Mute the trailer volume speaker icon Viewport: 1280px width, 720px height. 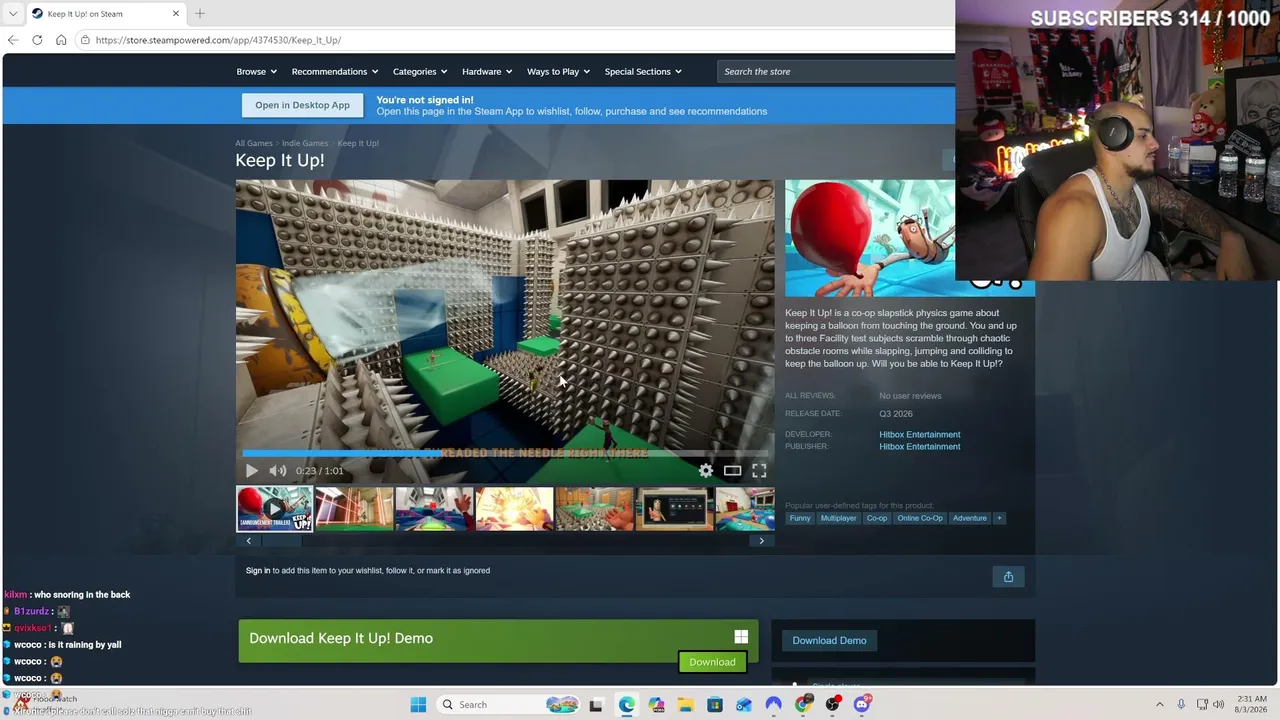(278, 471)
